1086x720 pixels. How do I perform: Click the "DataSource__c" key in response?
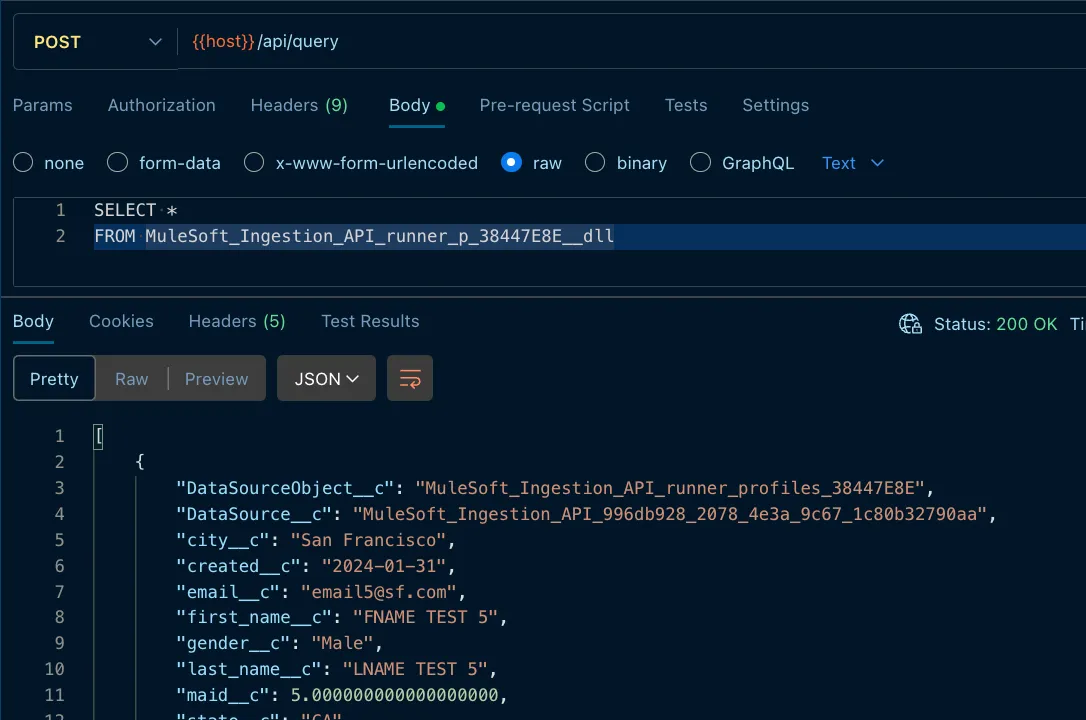253,514
